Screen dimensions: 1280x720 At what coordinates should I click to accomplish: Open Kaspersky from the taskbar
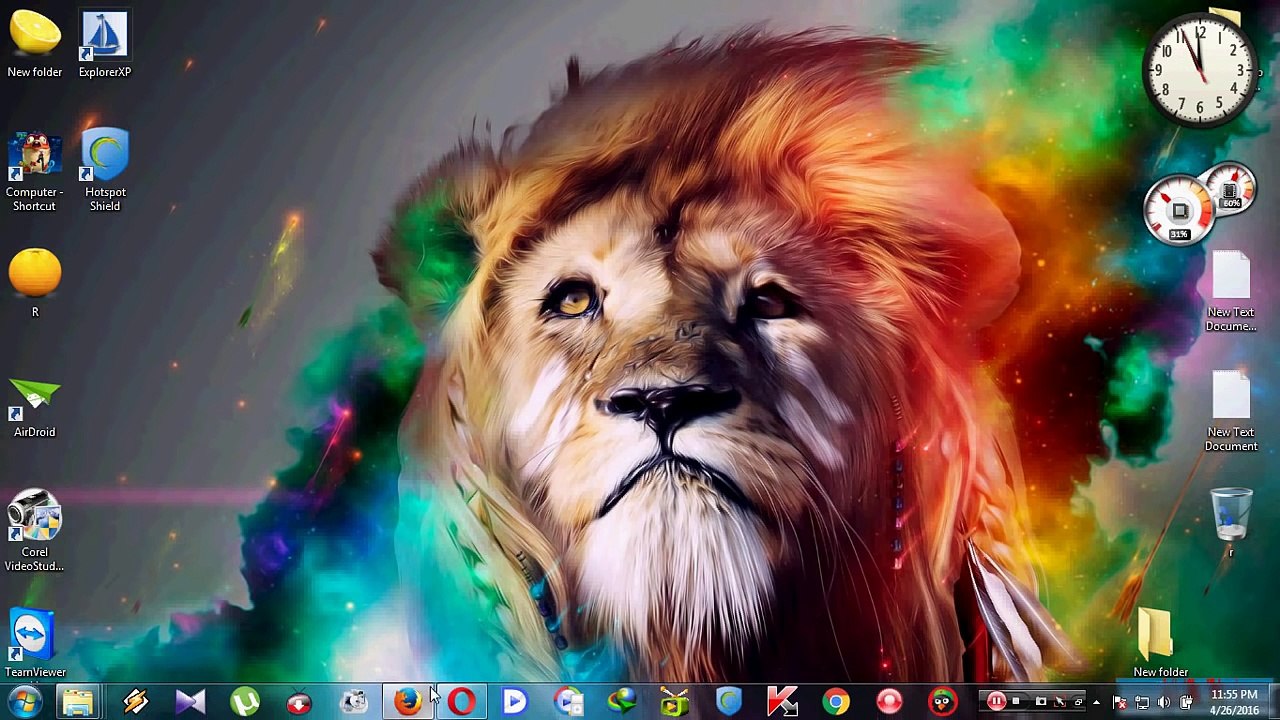click(782, 702)
